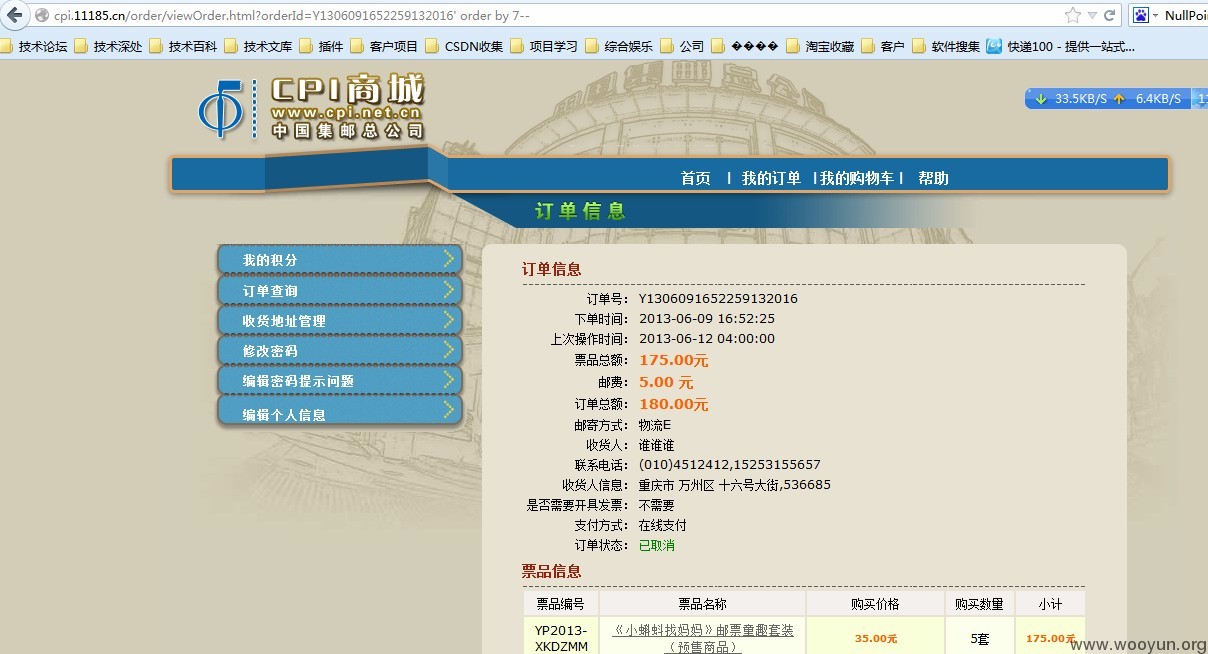This screenshot has width=1208, height=654.
Task: Select 修改密码 in the sidebar
Action: click(x=340, y=351)
